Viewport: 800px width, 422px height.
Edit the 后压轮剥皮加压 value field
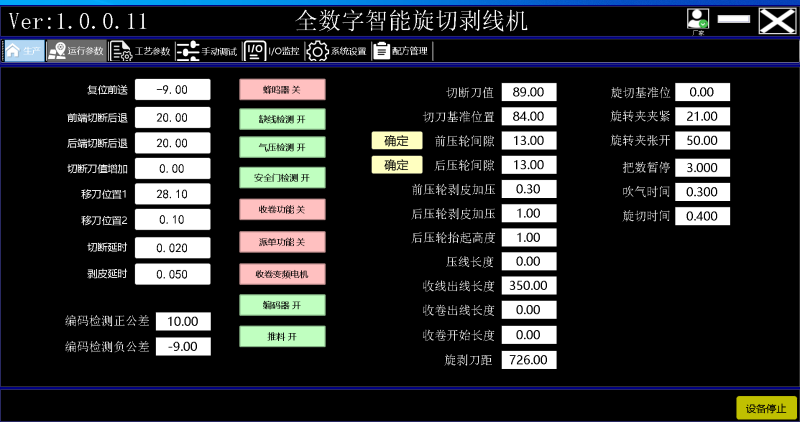(529, 213)
